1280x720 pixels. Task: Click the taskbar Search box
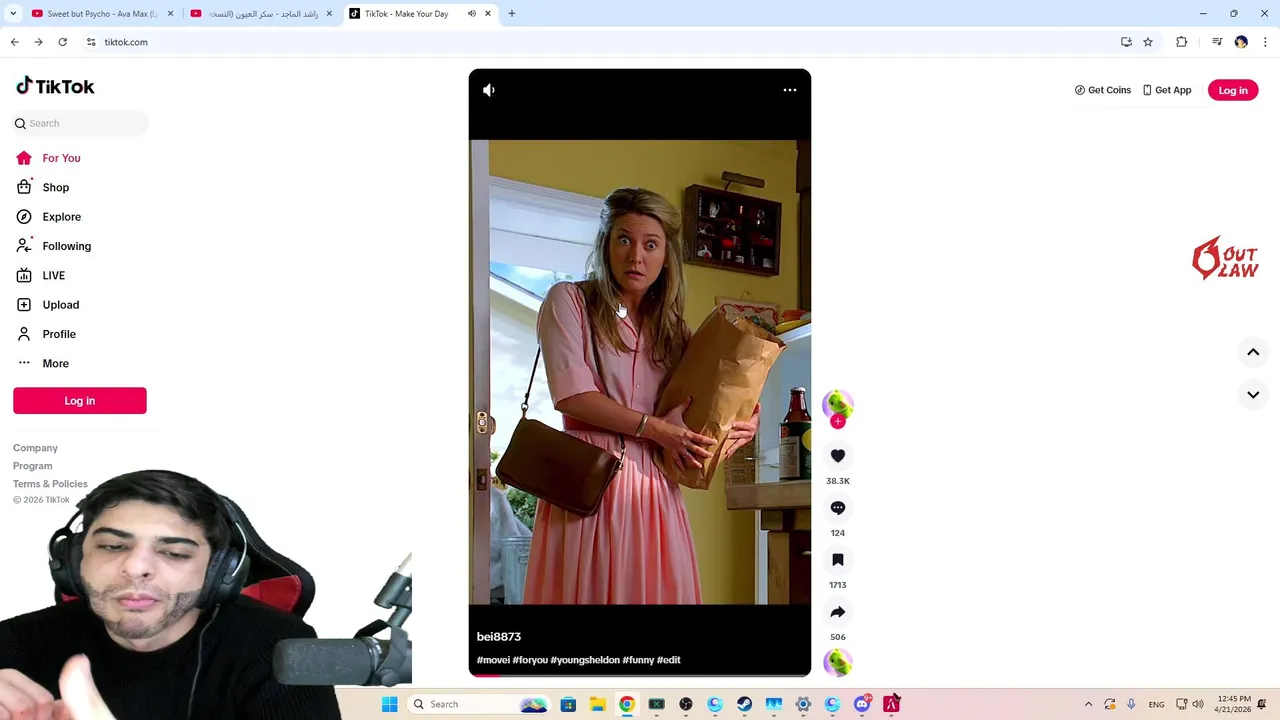click(x=478, y=704)
